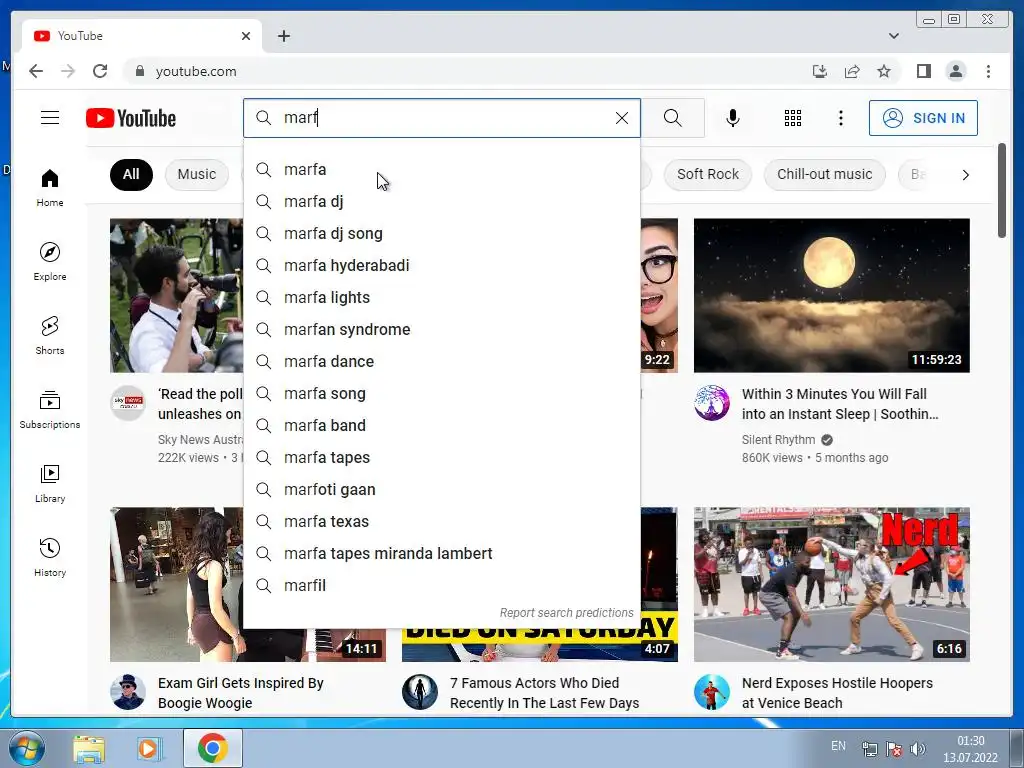Close the YouTube tab
The width and height of the screenshot is (1024, 768).
pos(246,36)
